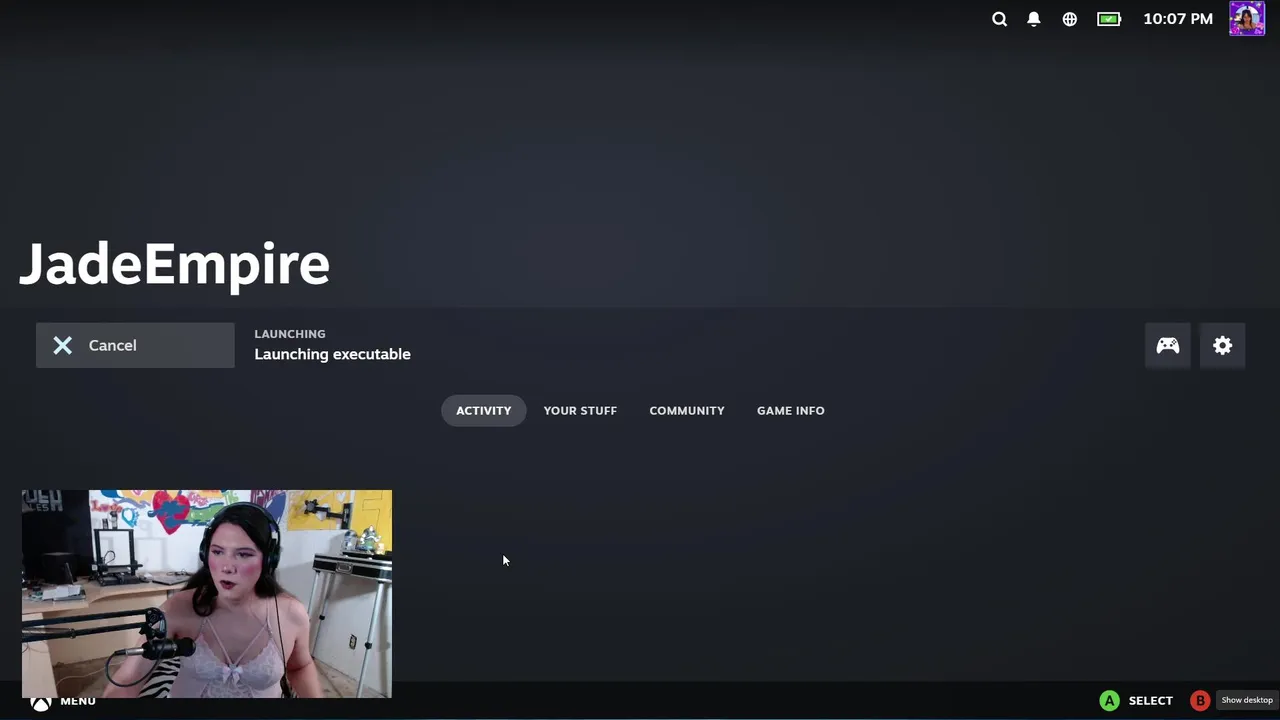
Task: Switch to the Your Stuff tab
Action: [580, 410]
